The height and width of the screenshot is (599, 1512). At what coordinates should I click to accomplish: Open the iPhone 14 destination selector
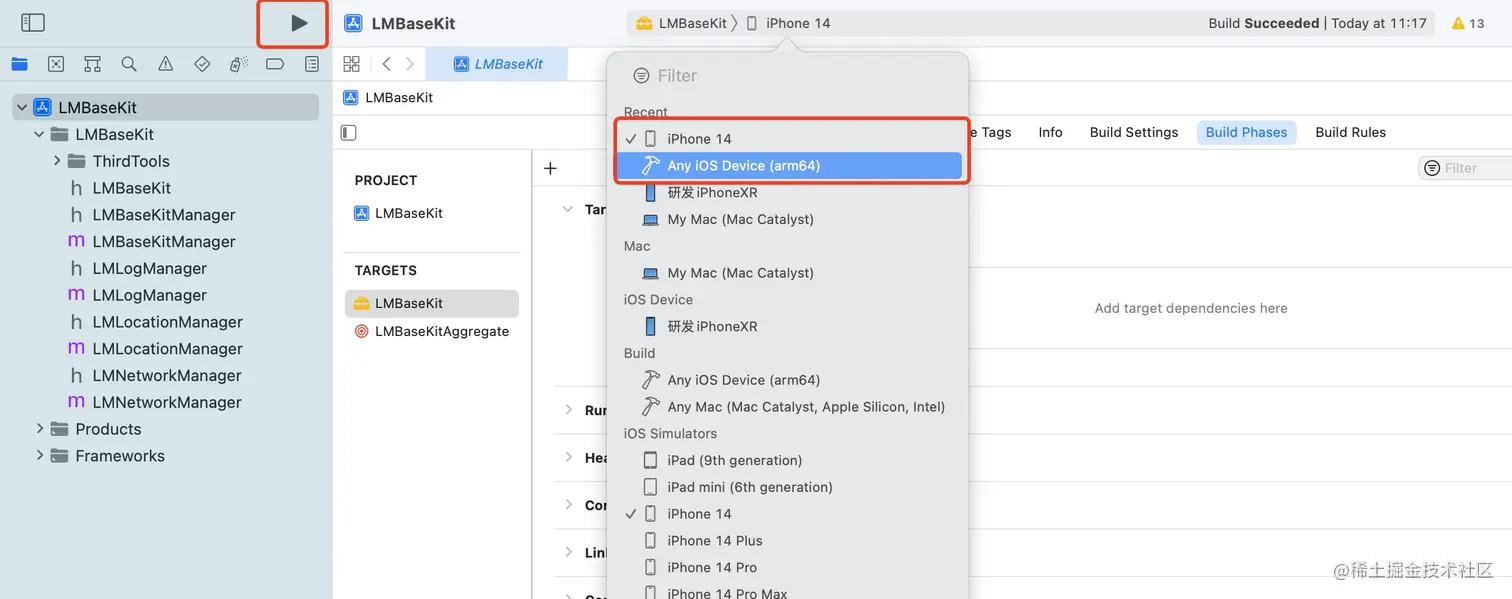pos(789,23)
